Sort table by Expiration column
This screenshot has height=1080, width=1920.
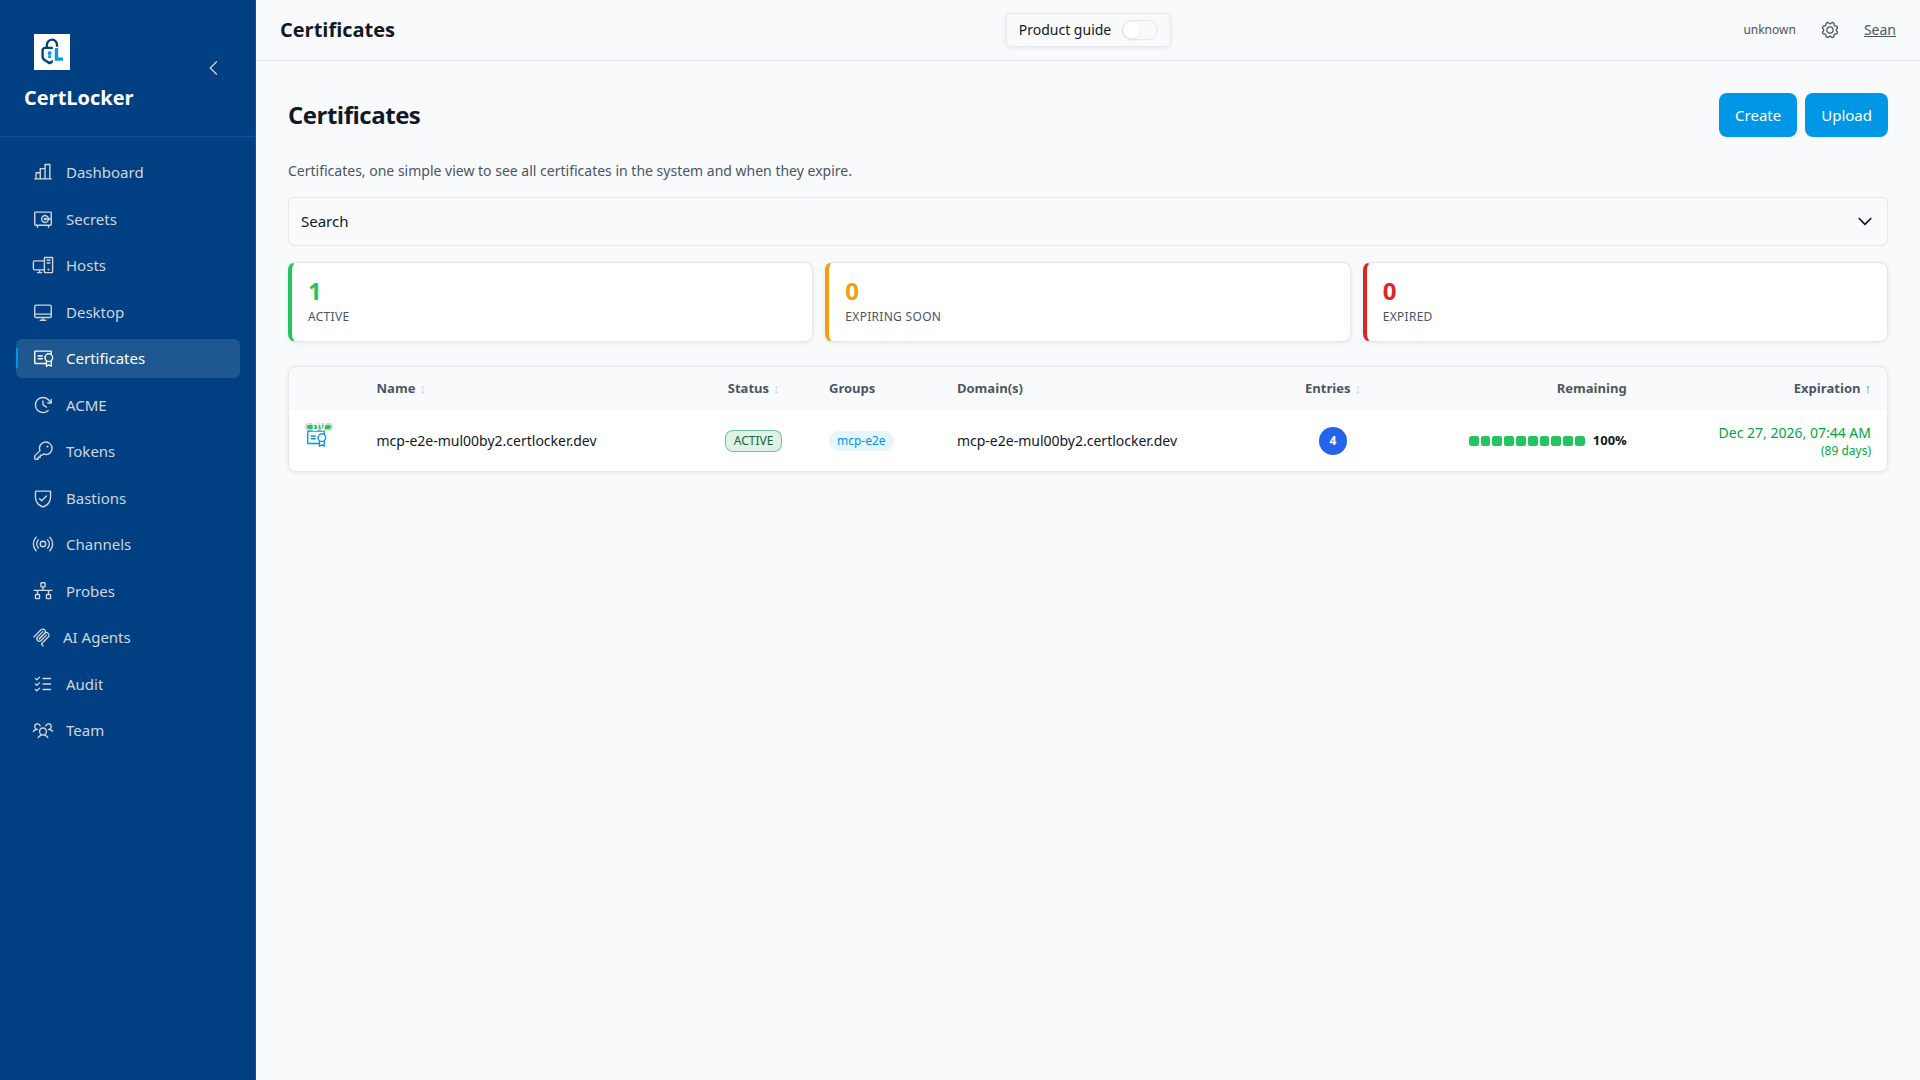[1832, 389]
